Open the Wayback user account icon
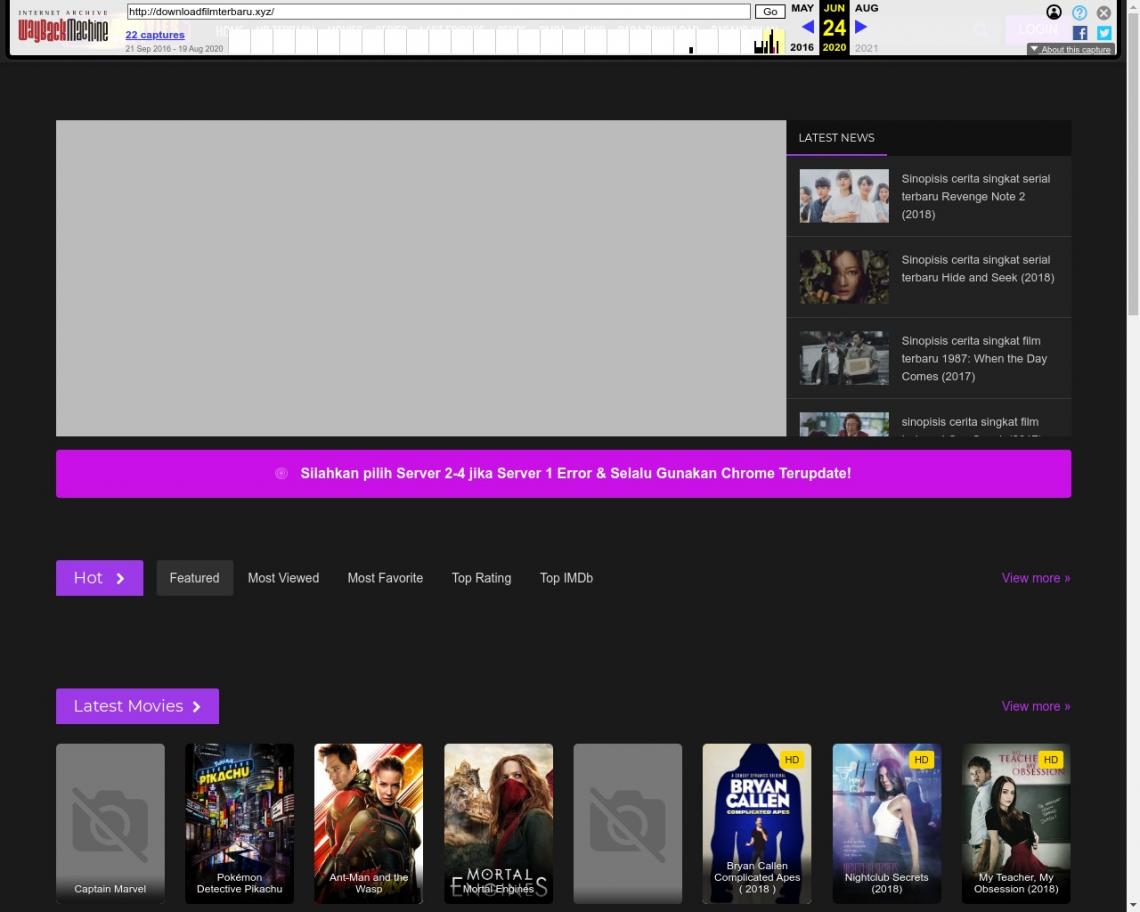Image resolution: width=1140 pixels, height=912 pixels. pos(1053,12)
